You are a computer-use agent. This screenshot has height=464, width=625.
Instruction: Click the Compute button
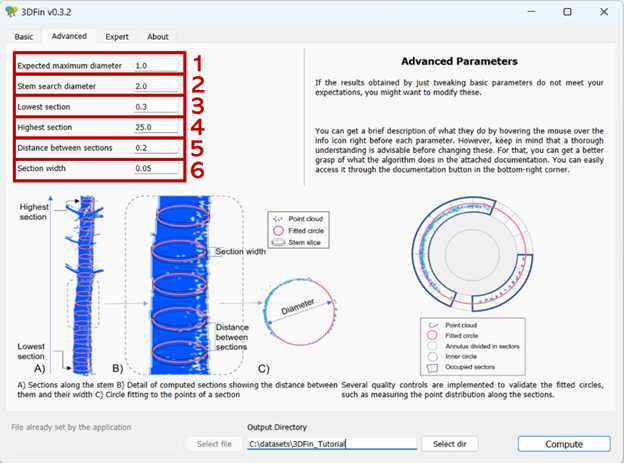tap(564, 444)
